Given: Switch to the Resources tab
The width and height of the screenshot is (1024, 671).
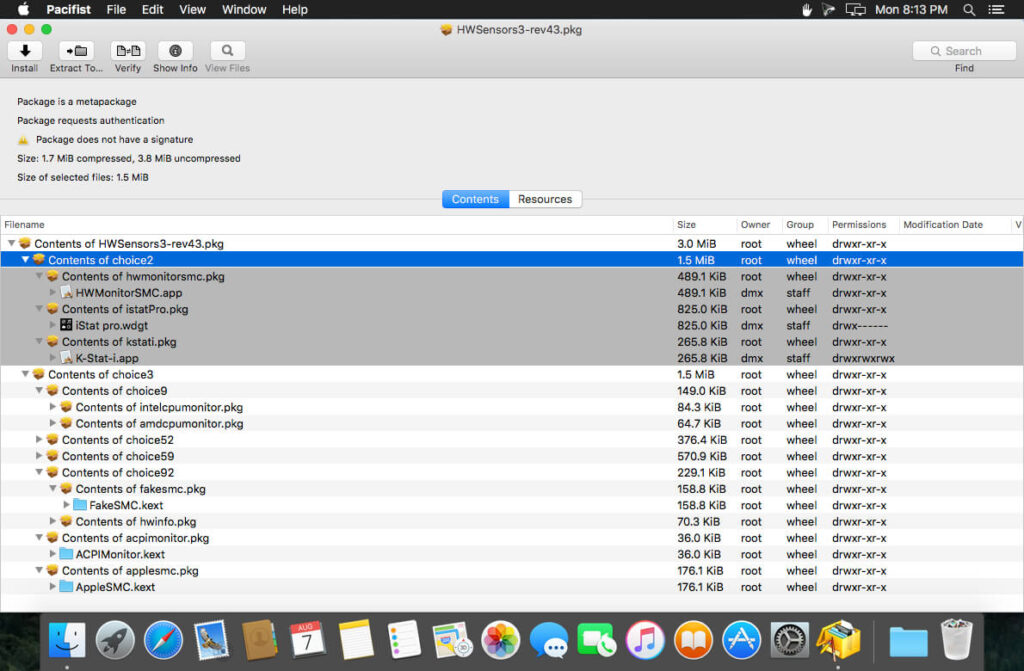Looking at the screenshot, I should [x=544, y=199].
